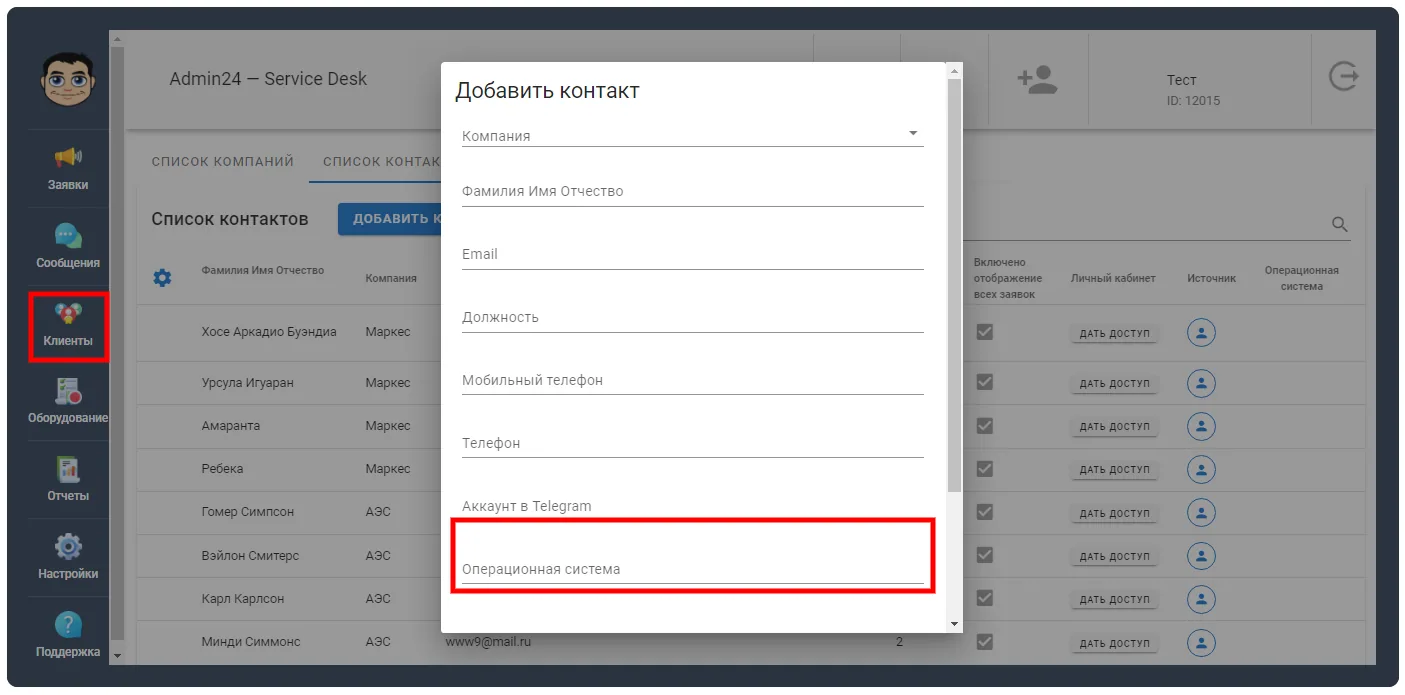Focus the Телефон field in the dialog
The width and height of the screenshot is (1405, 695).
(x=692, y=443)
